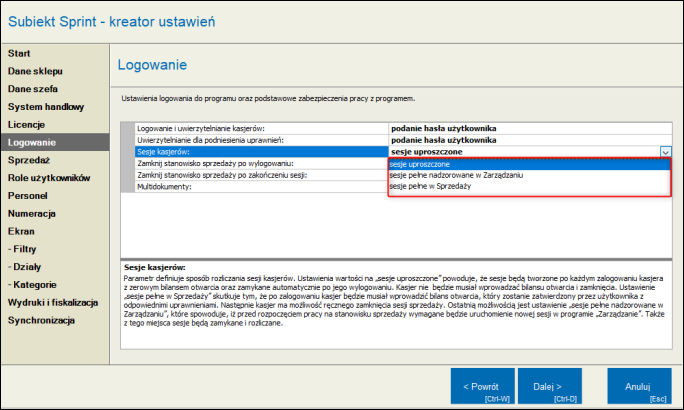Click the Powrót back button
Screen dimensions: 684x410
[x=483, y=386]
